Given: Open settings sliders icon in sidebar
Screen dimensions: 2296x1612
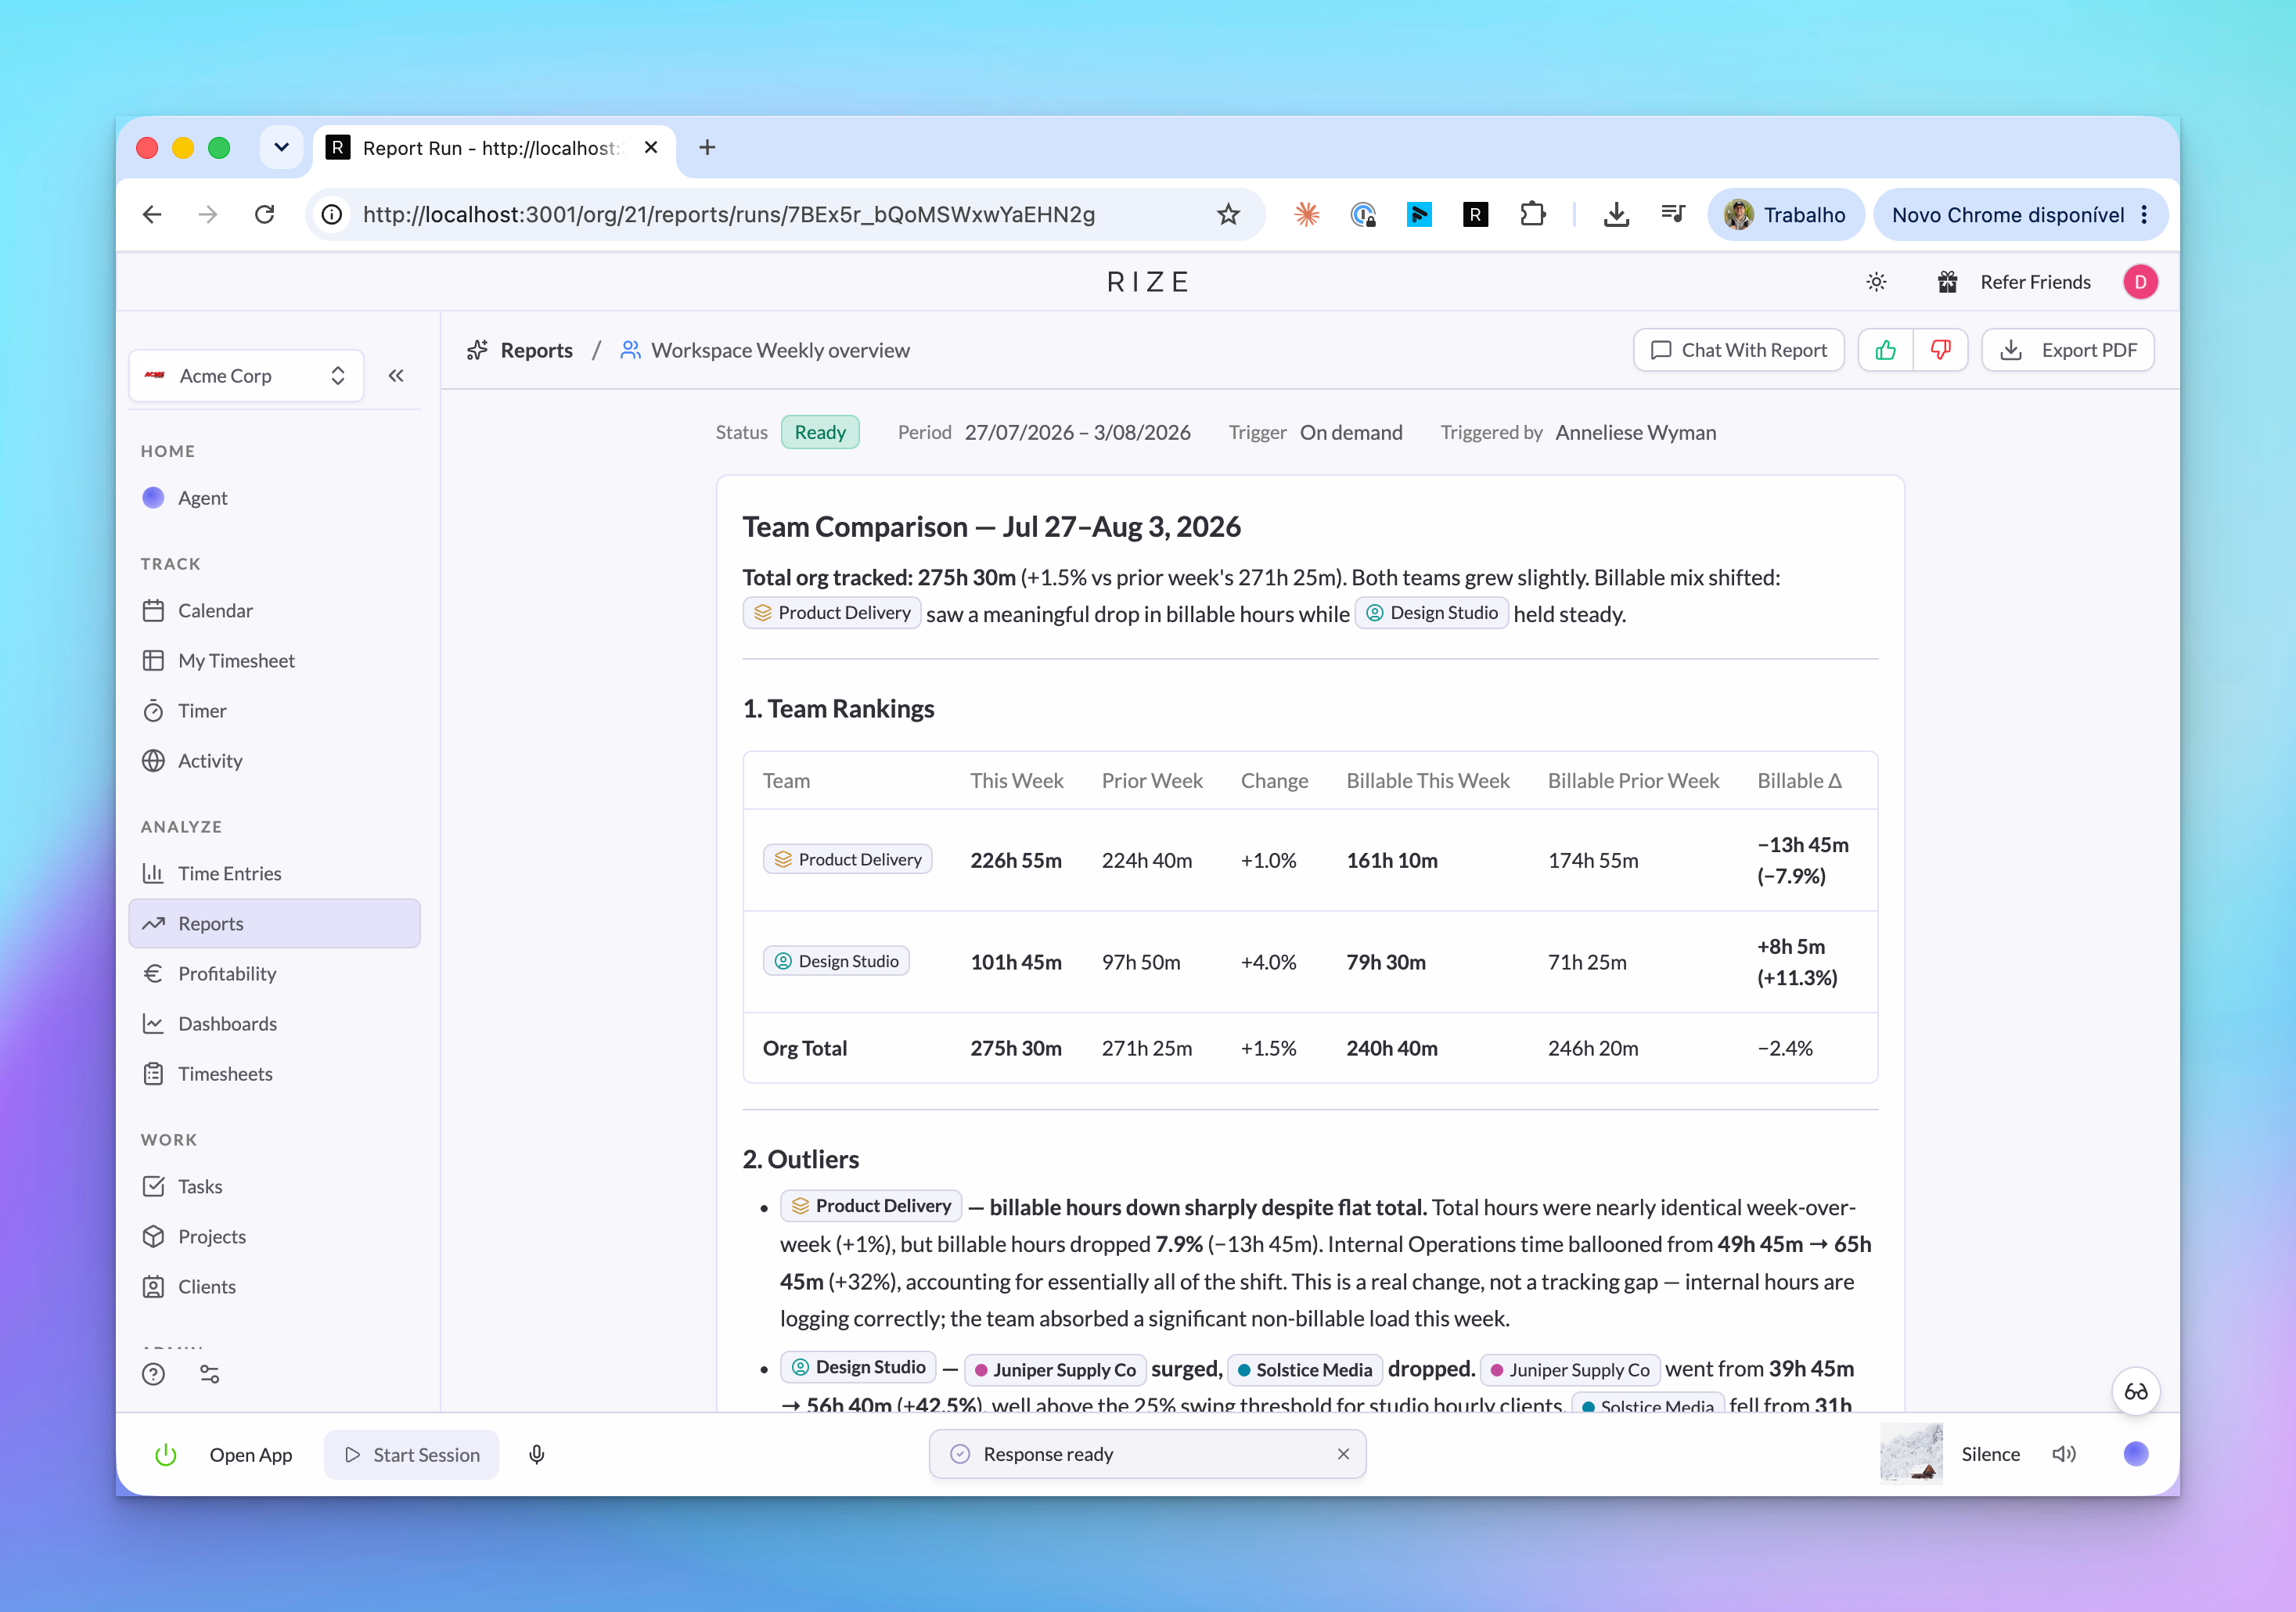Looking at the screenshot, I should click(209, 1375).
